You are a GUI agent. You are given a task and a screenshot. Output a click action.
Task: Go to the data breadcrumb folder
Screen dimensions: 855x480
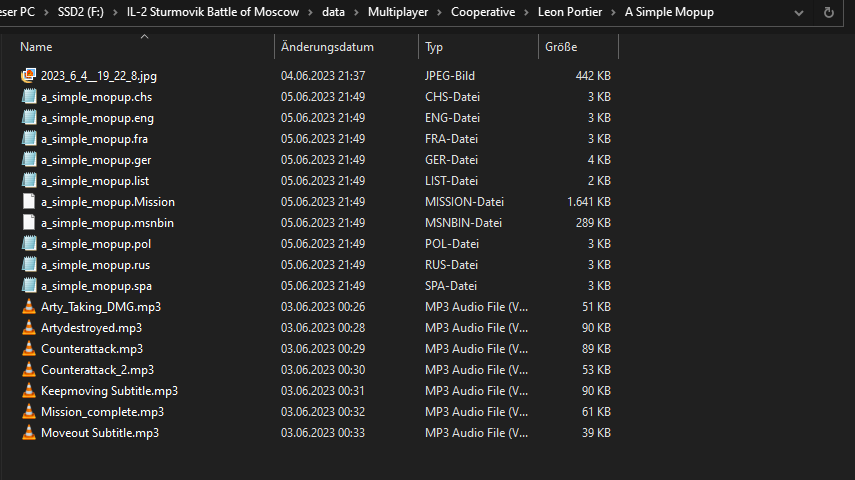335,13
